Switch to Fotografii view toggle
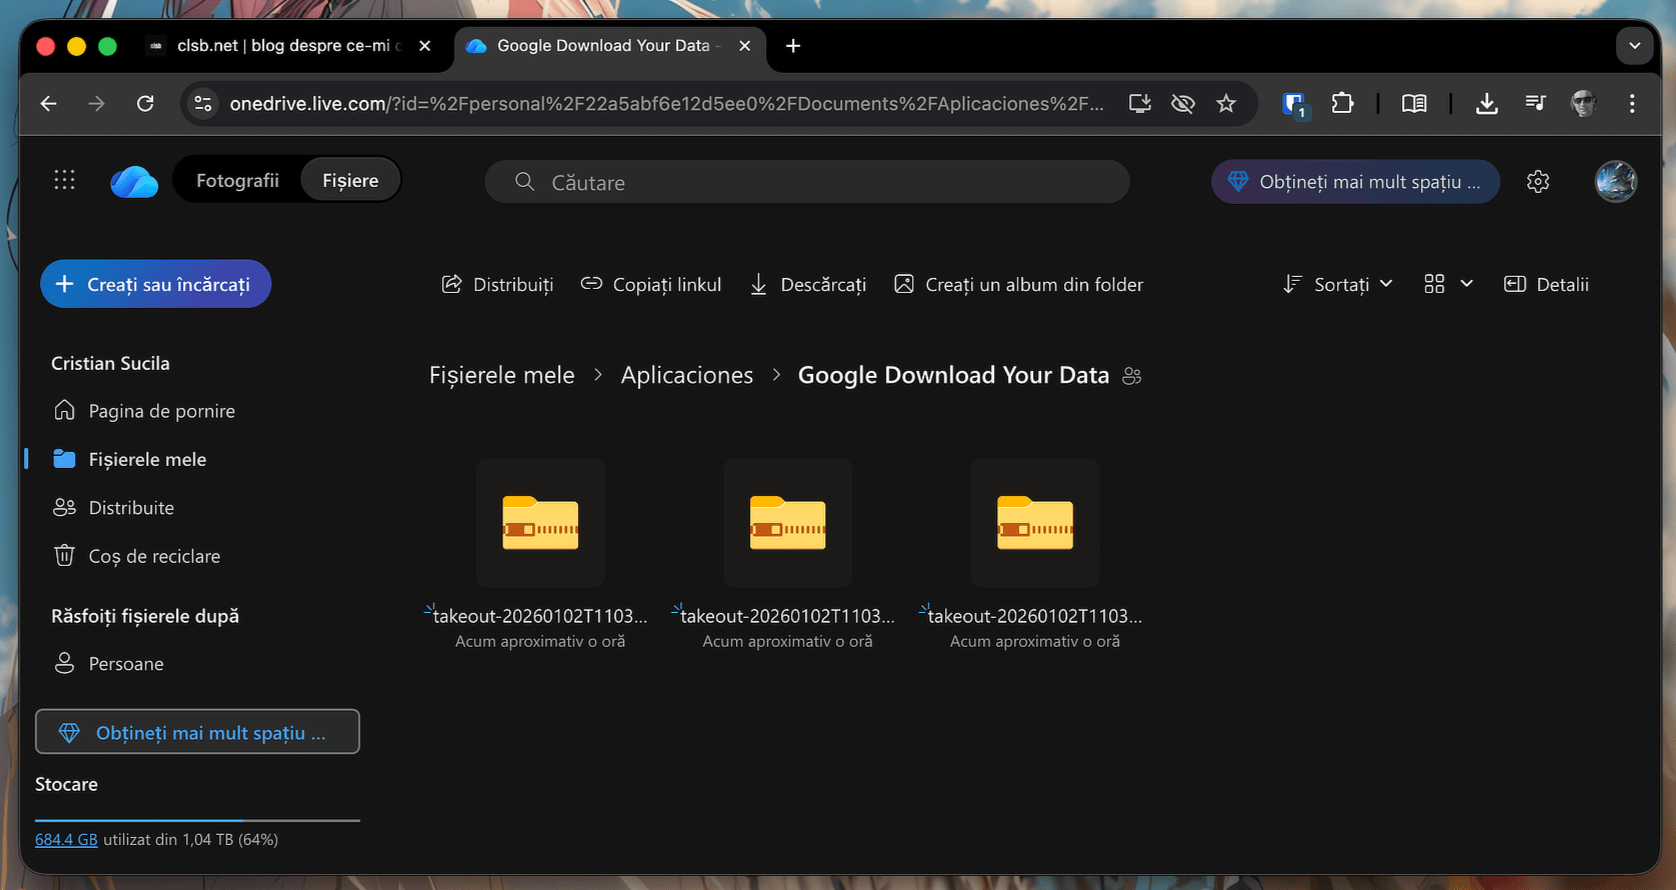Image resolution: width=1676 pixels, height=890 pixels. point(237,181)
